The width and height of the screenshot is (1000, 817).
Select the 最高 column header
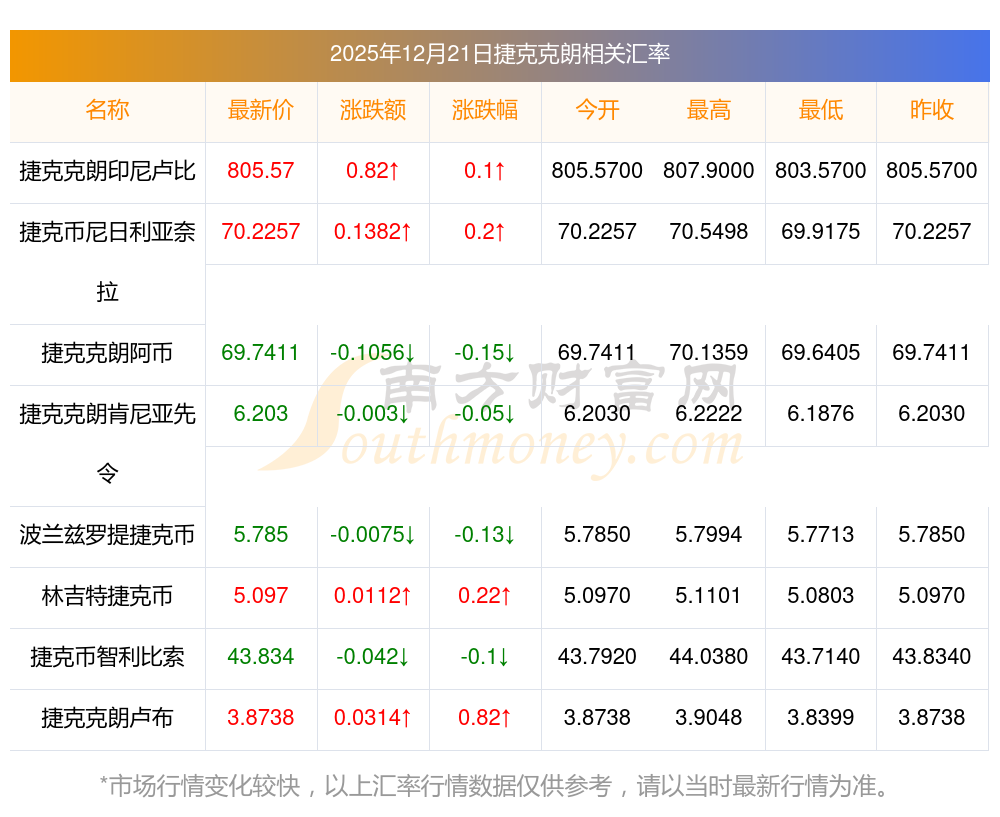[x=709, y=110]
